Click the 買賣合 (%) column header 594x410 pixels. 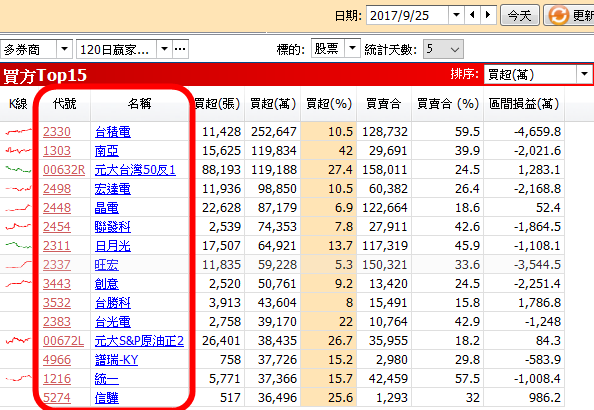pos(448,103)
